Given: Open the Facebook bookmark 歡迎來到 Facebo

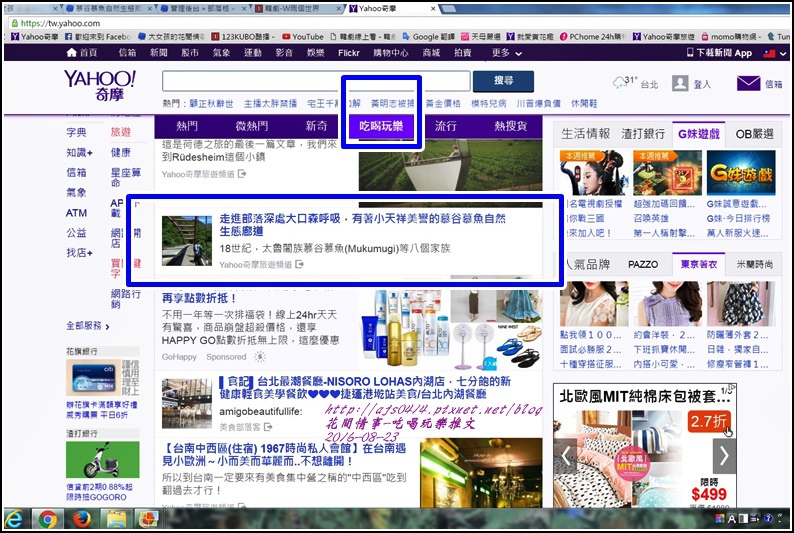Looking at the screenshot, I should point(98,36).
